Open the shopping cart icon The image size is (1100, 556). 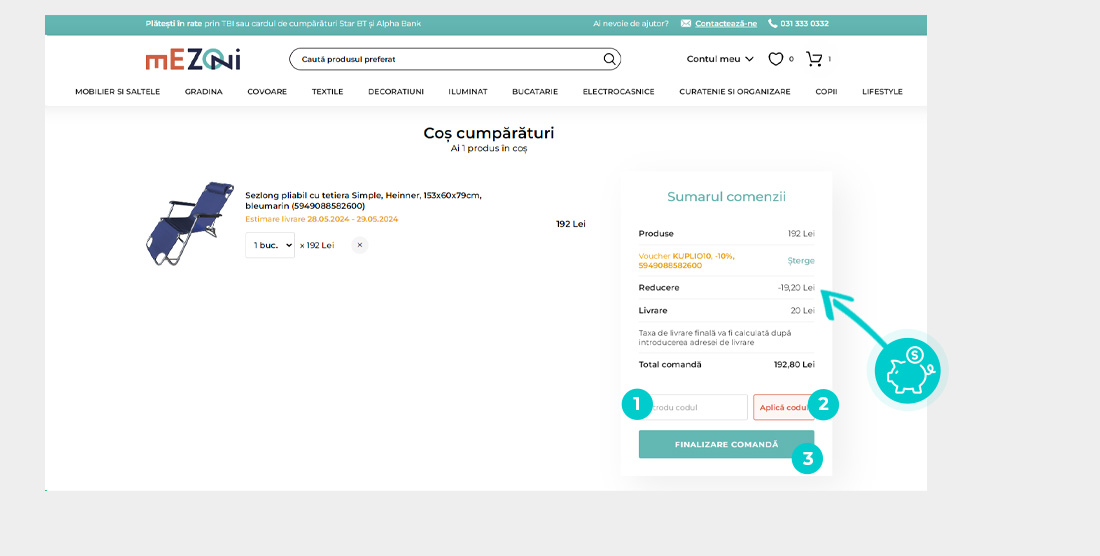(x=814, y=59)
